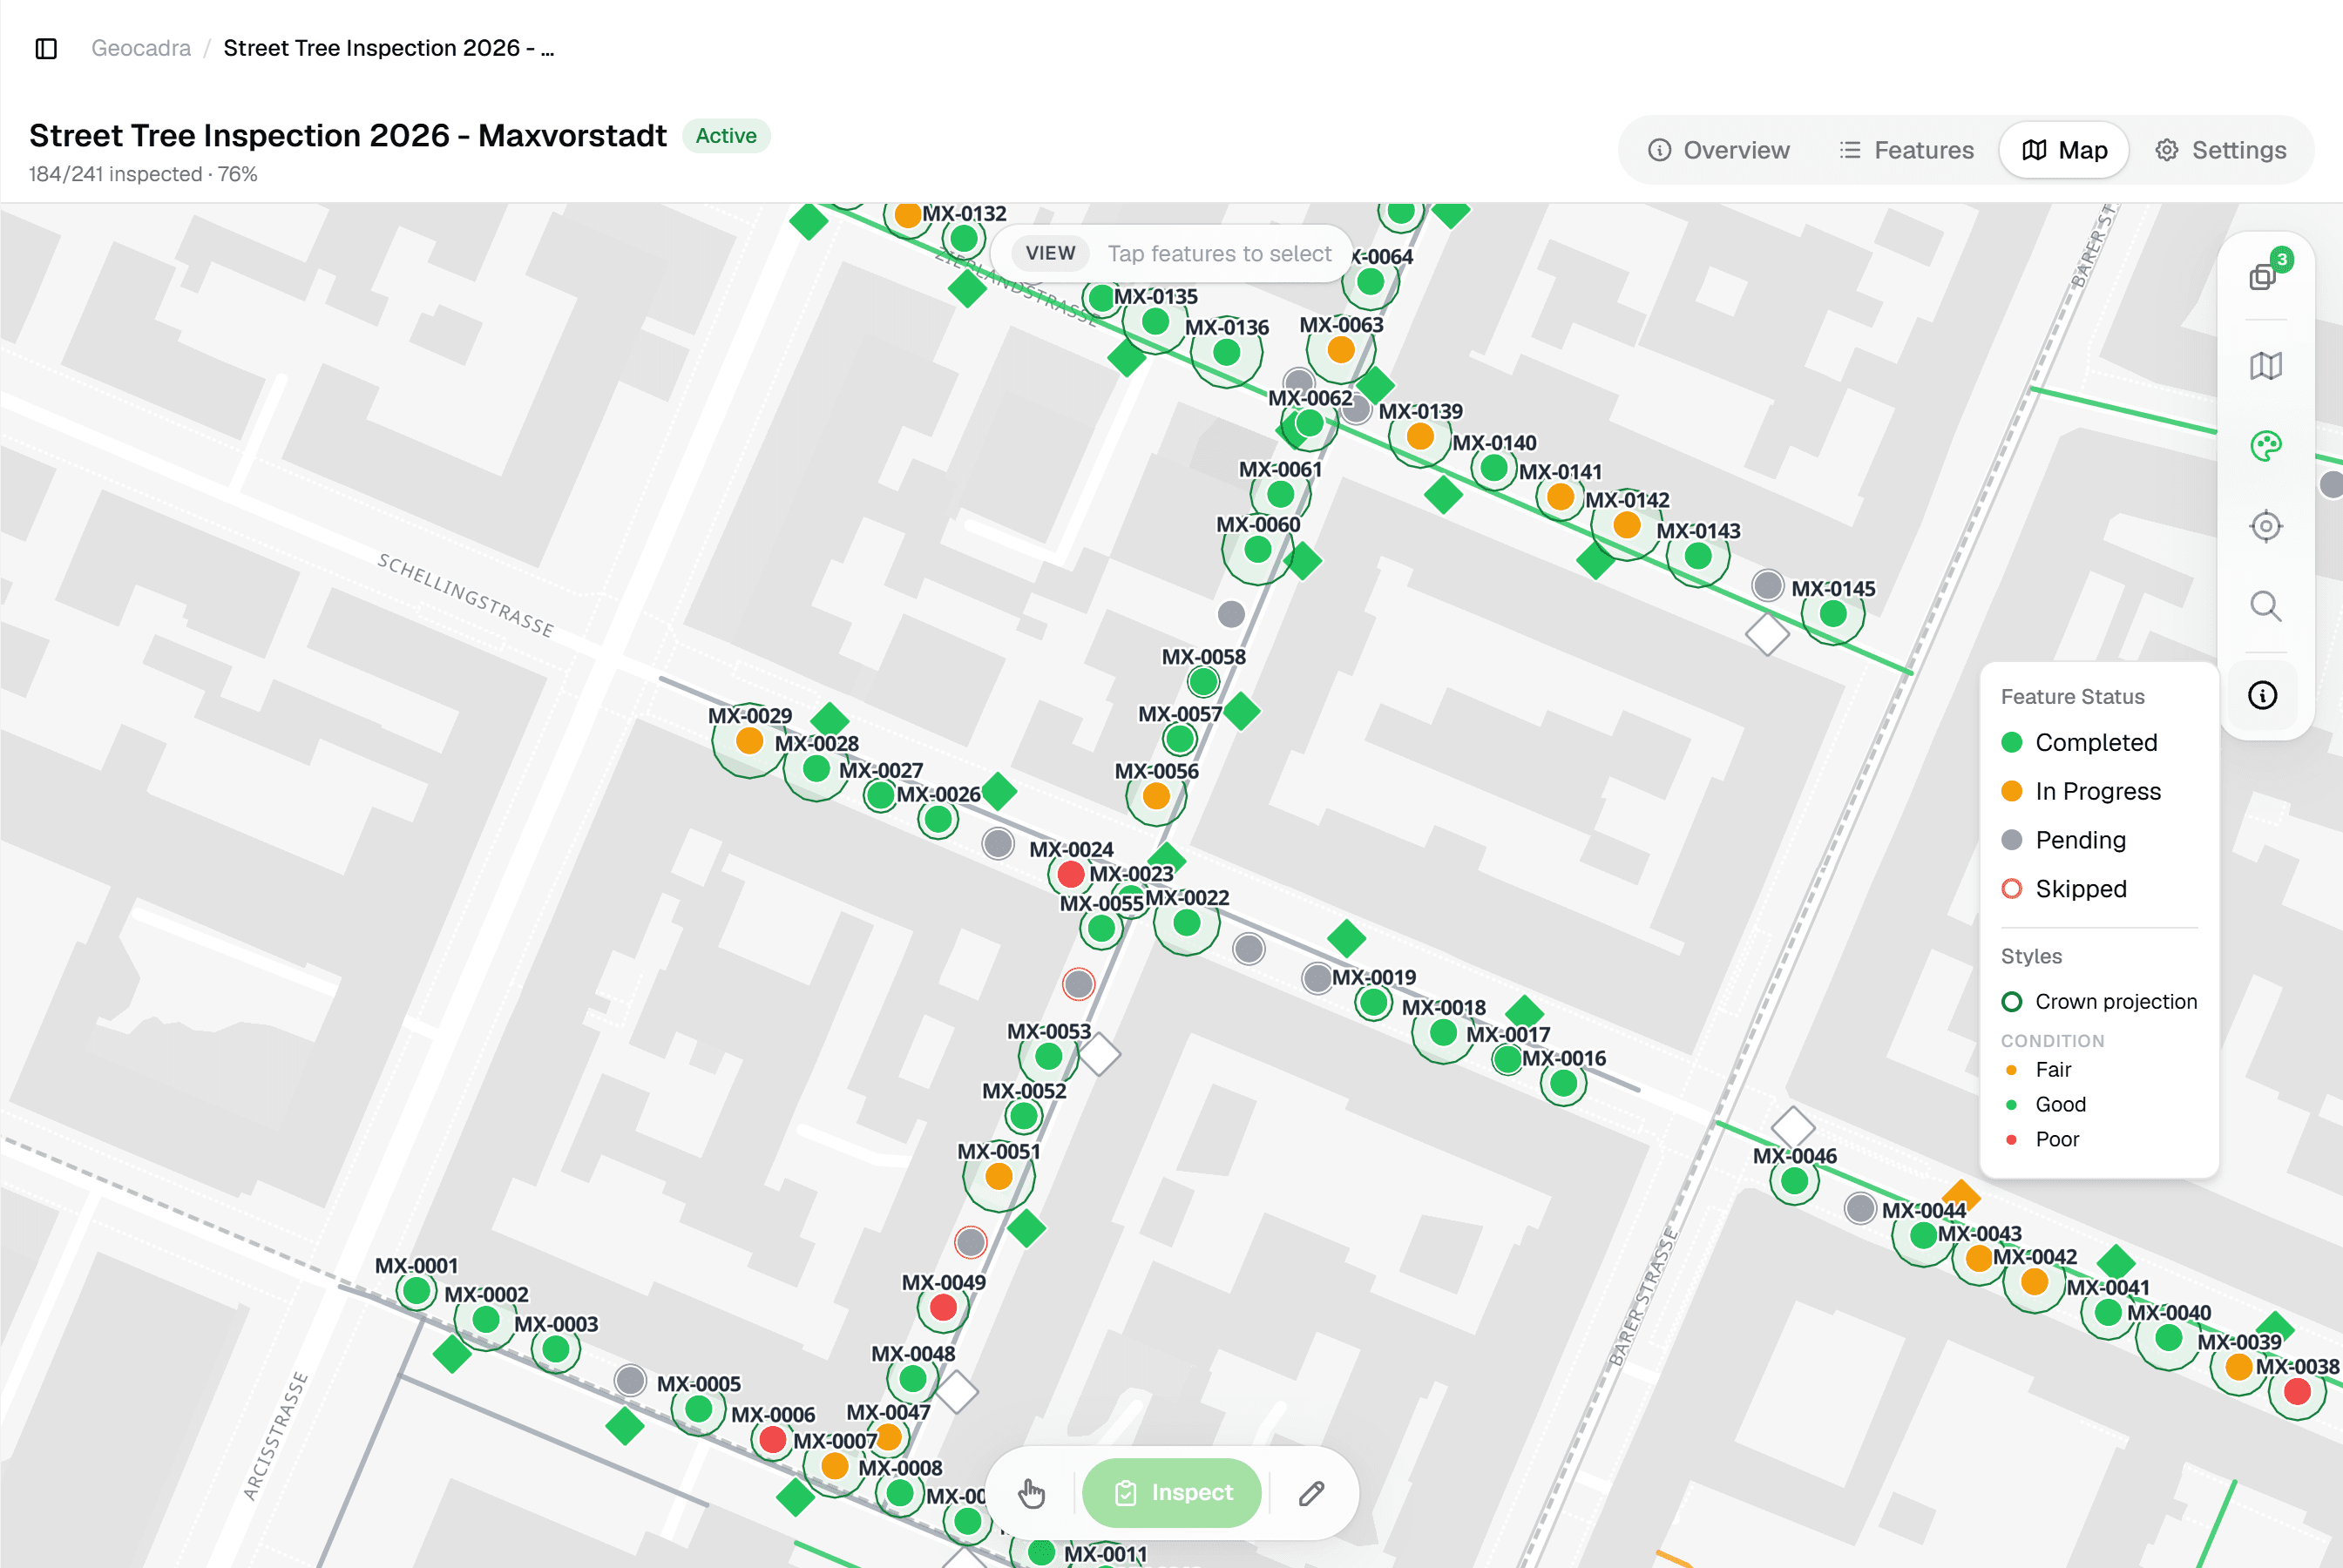
Task: Select tree marker MX-0046
Action: pyautogui.click(x=1794, y=1181)
